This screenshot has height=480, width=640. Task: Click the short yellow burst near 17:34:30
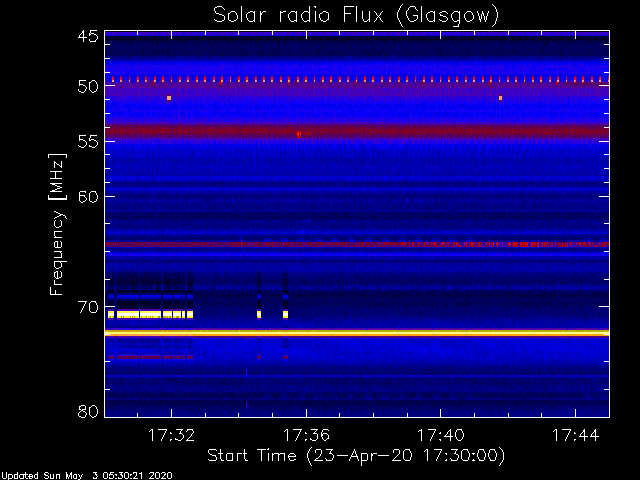[x=259, y=314]
